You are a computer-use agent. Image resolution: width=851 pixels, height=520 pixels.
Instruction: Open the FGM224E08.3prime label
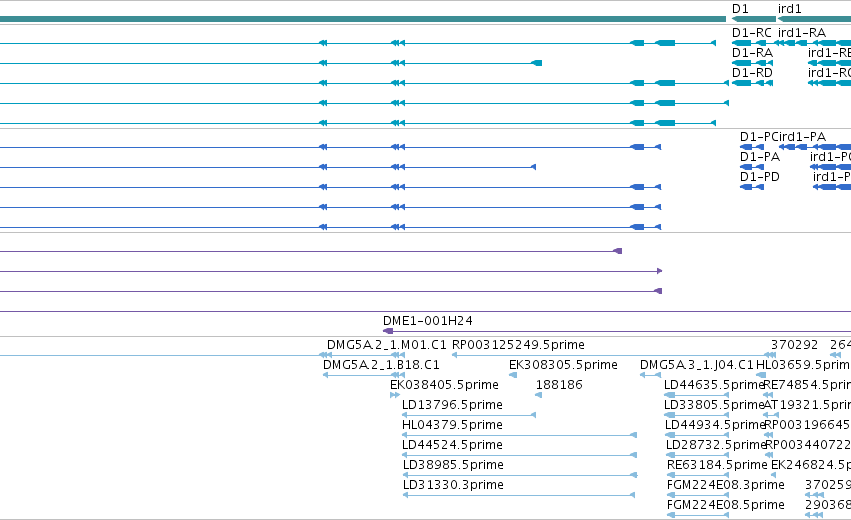pos(726,485)
